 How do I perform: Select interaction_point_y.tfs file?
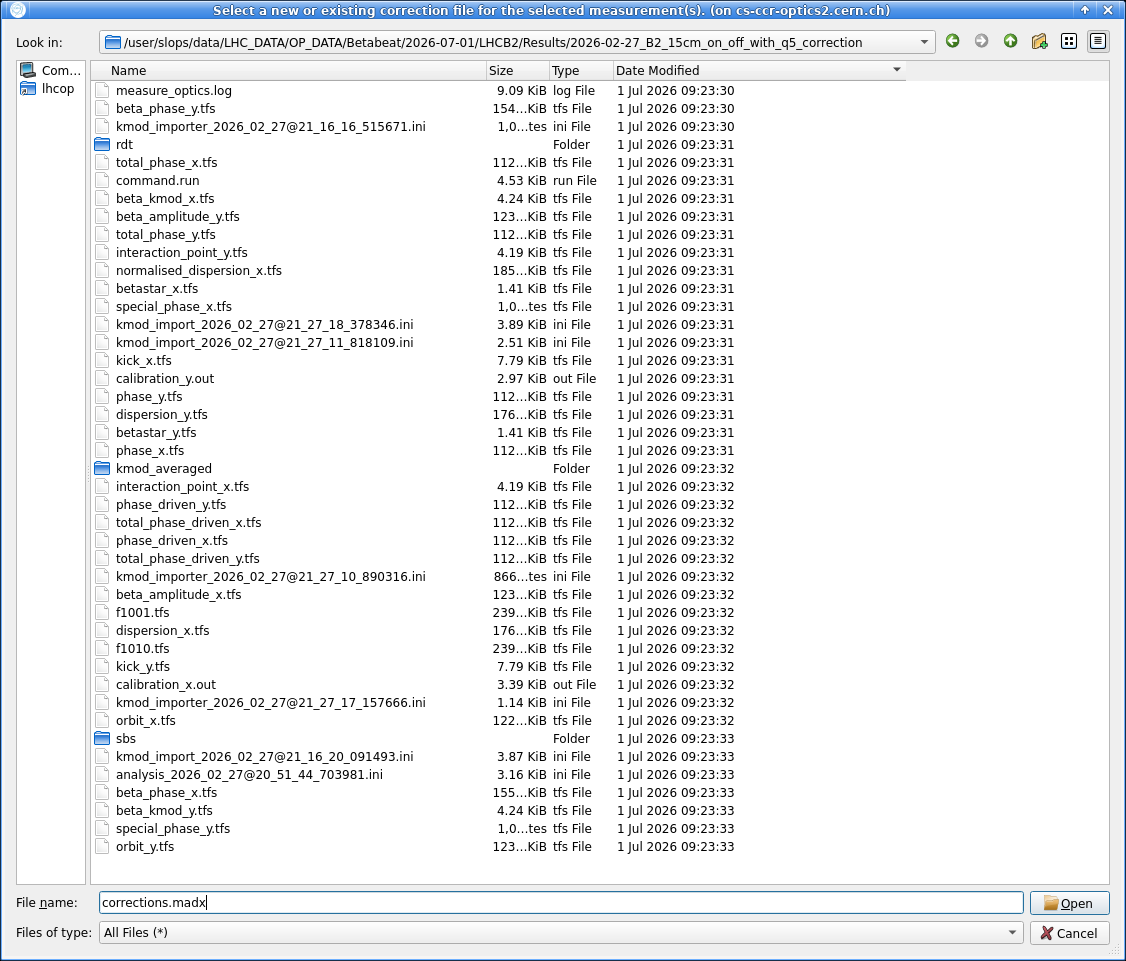point(182,252)
